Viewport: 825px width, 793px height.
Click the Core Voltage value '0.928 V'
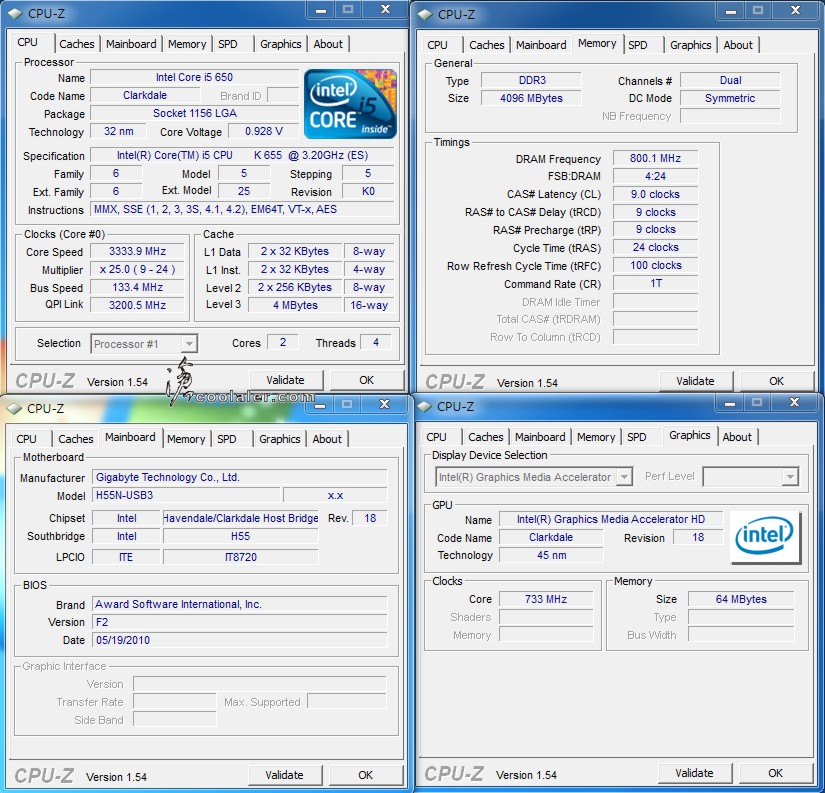tap(264, 132)
